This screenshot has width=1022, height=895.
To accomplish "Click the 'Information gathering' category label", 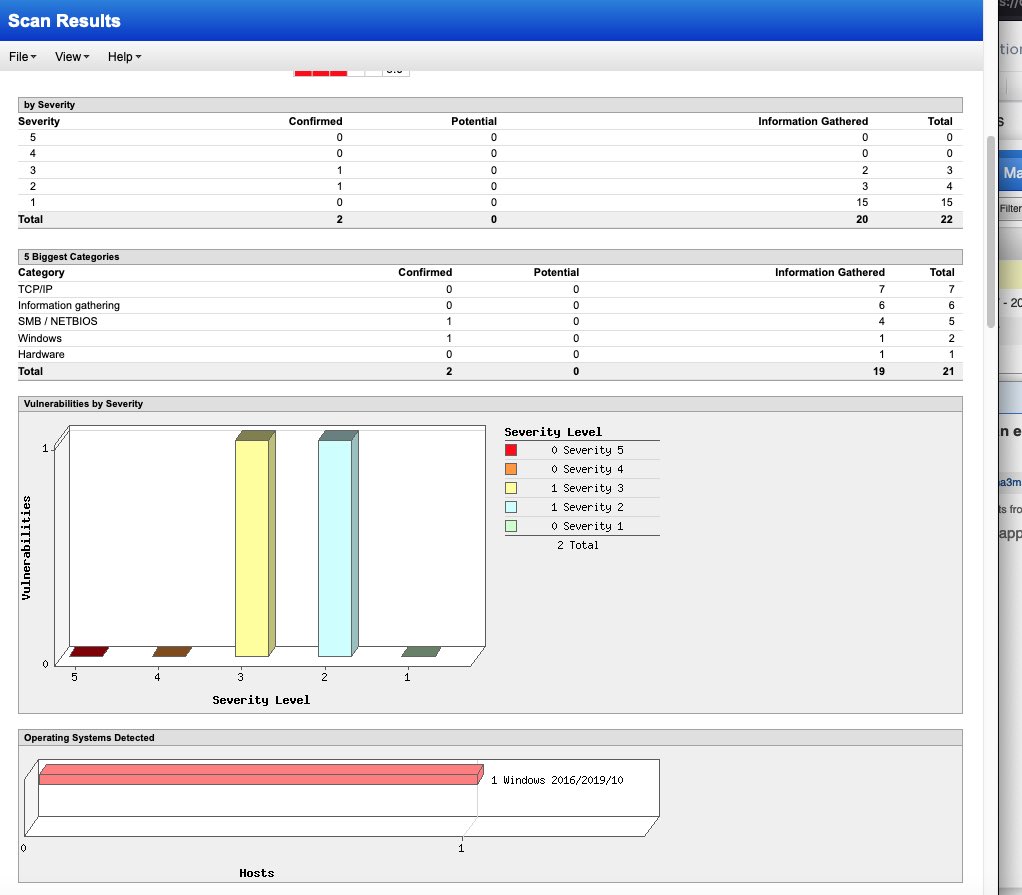I will (69, 305).
